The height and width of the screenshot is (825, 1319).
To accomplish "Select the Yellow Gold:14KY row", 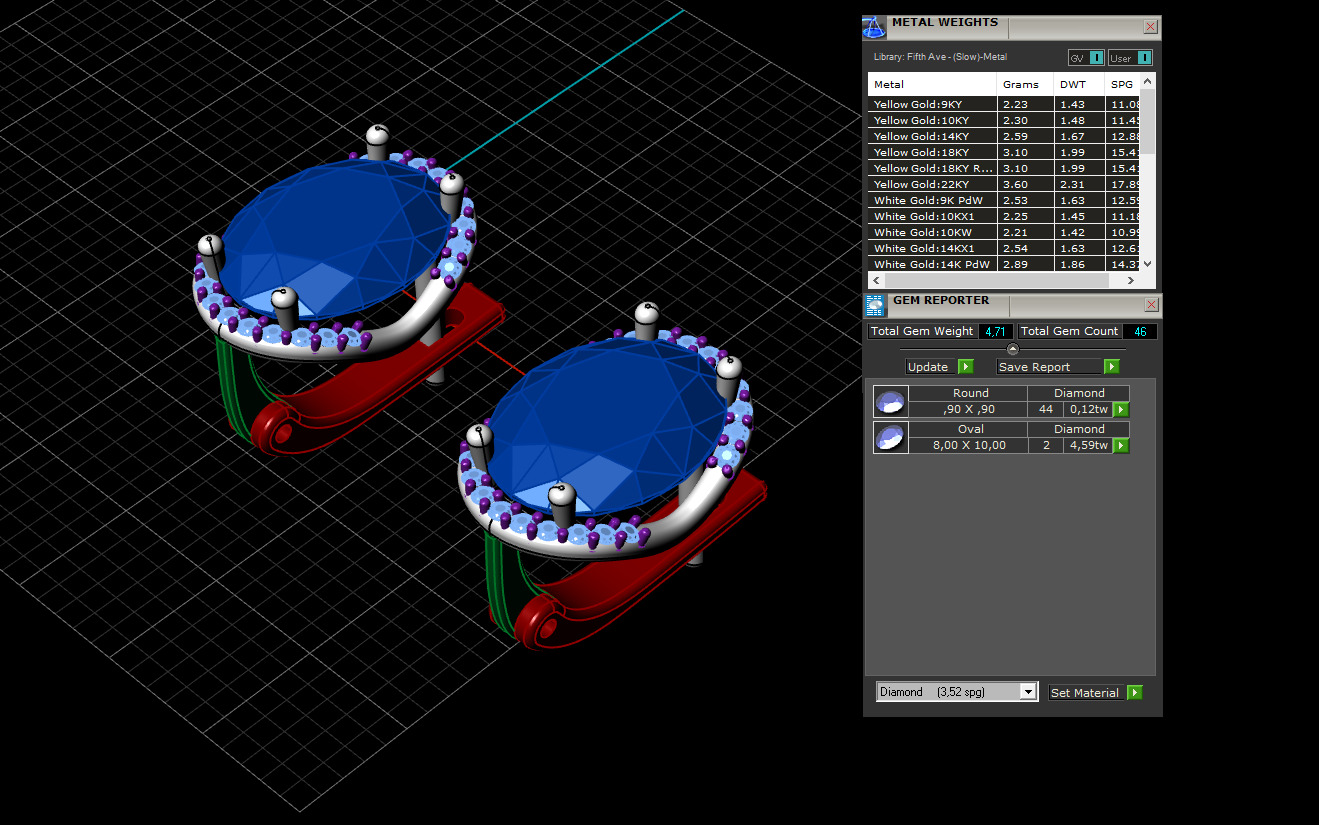I will 1004,136.
